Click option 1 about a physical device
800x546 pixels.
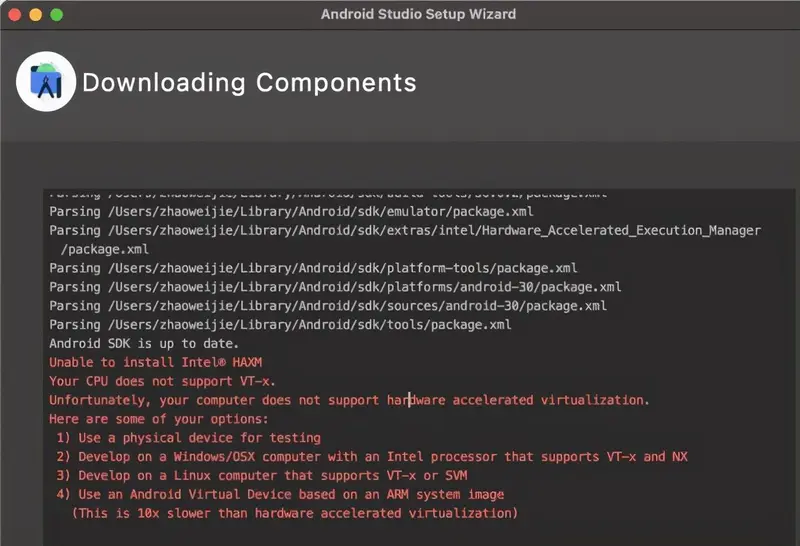(x=188, y=438)
